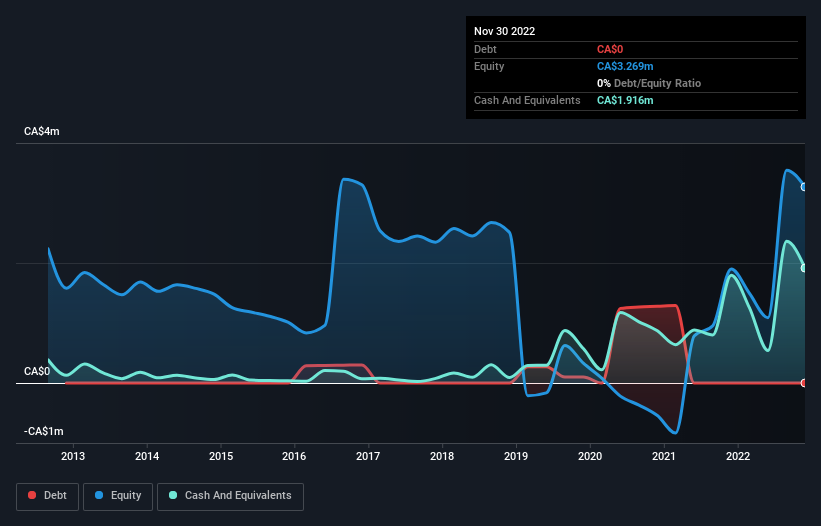Image resolution: width=821 pixels, height=526 pixels.
Task: Click the blue Equity legend dot
Action: point(99,495)
